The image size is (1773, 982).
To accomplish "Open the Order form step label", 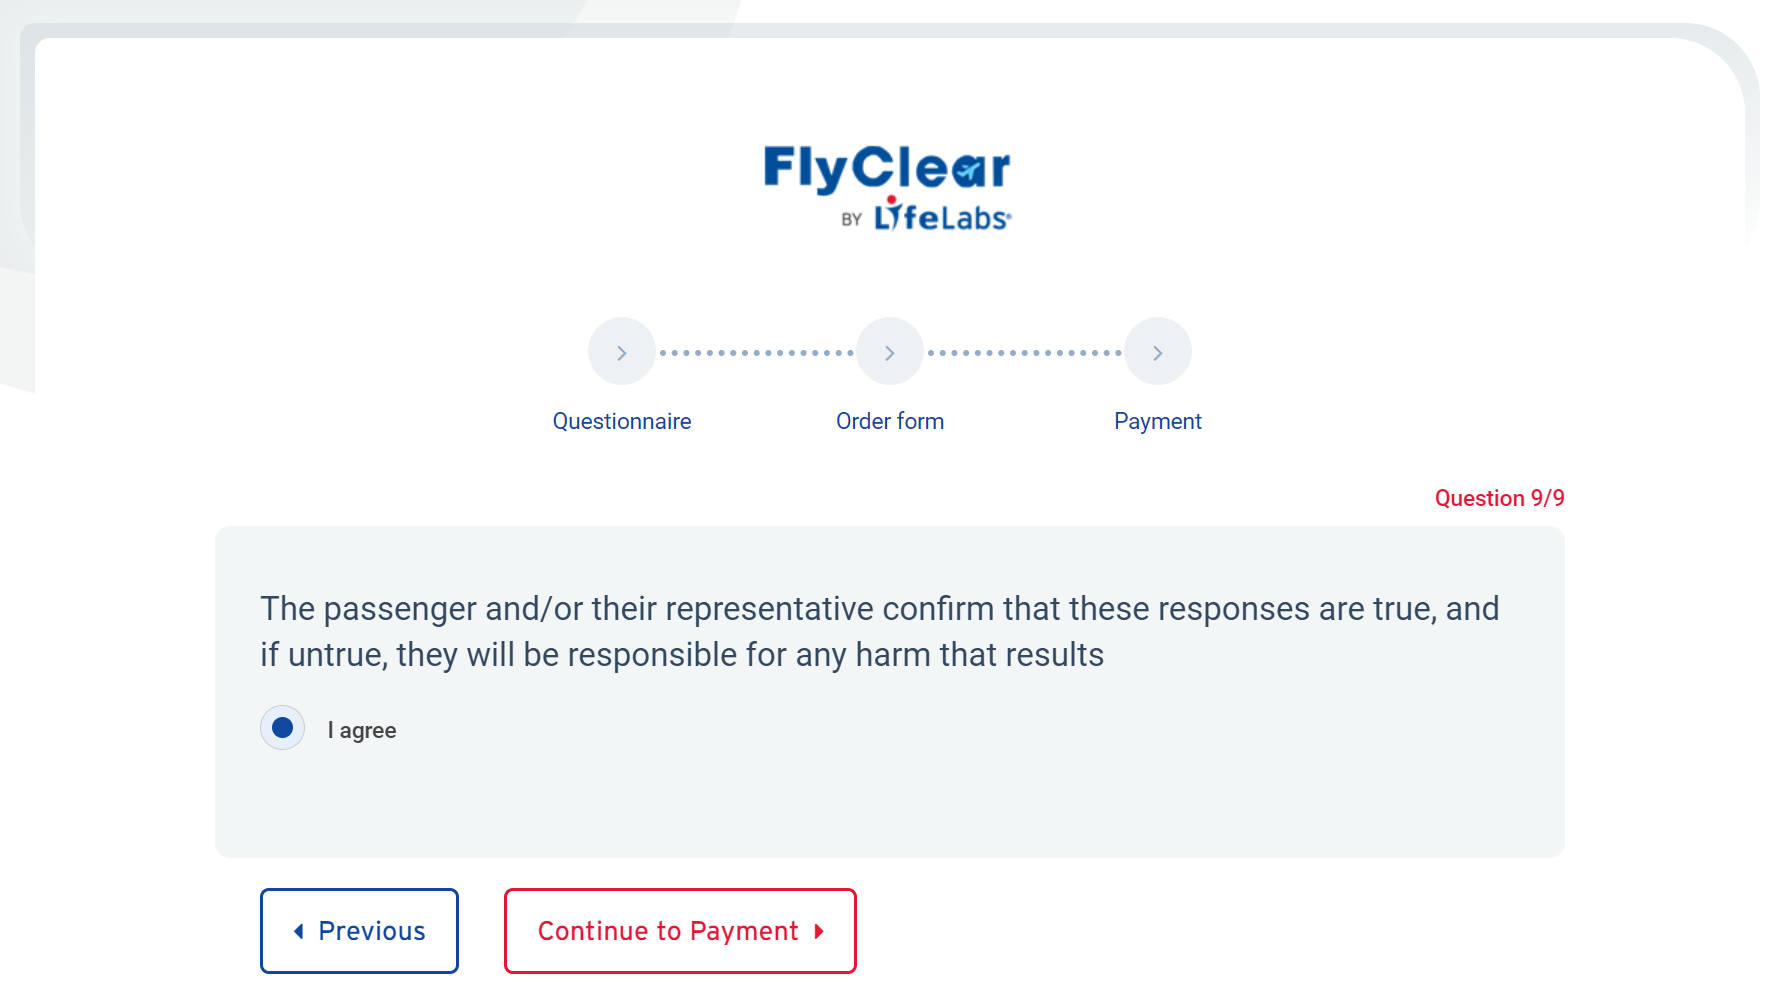I will pyautogui.click(x=889, y=421).
